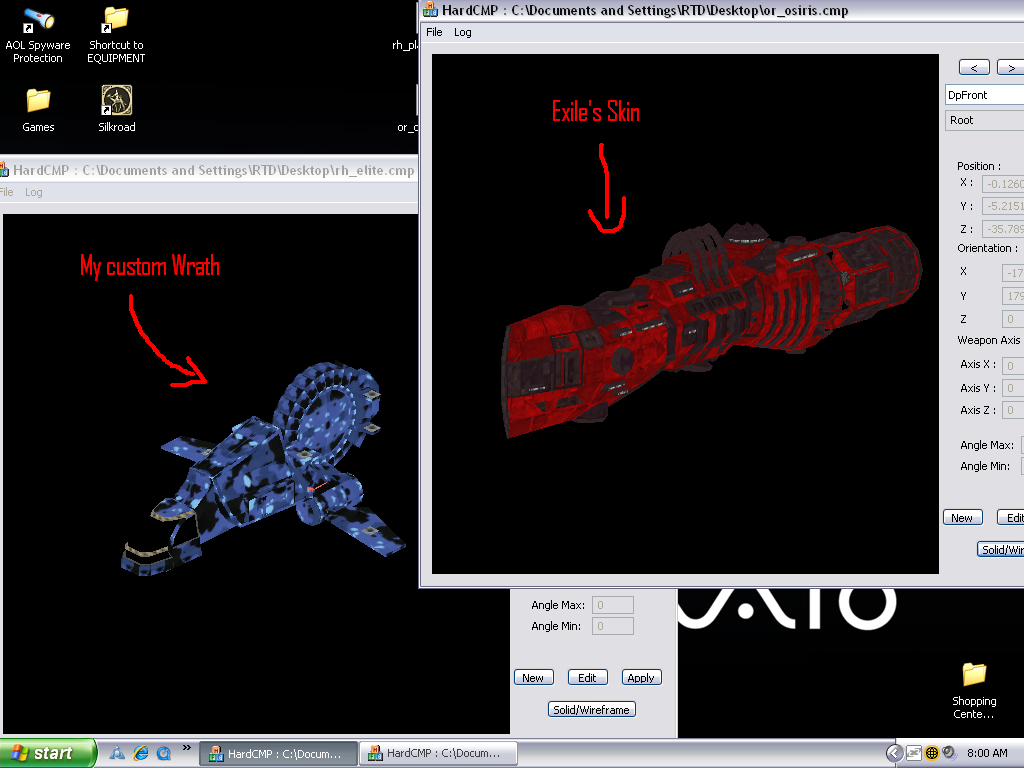
Task: Click previous hardpoint '<' button
Action: 974,67
